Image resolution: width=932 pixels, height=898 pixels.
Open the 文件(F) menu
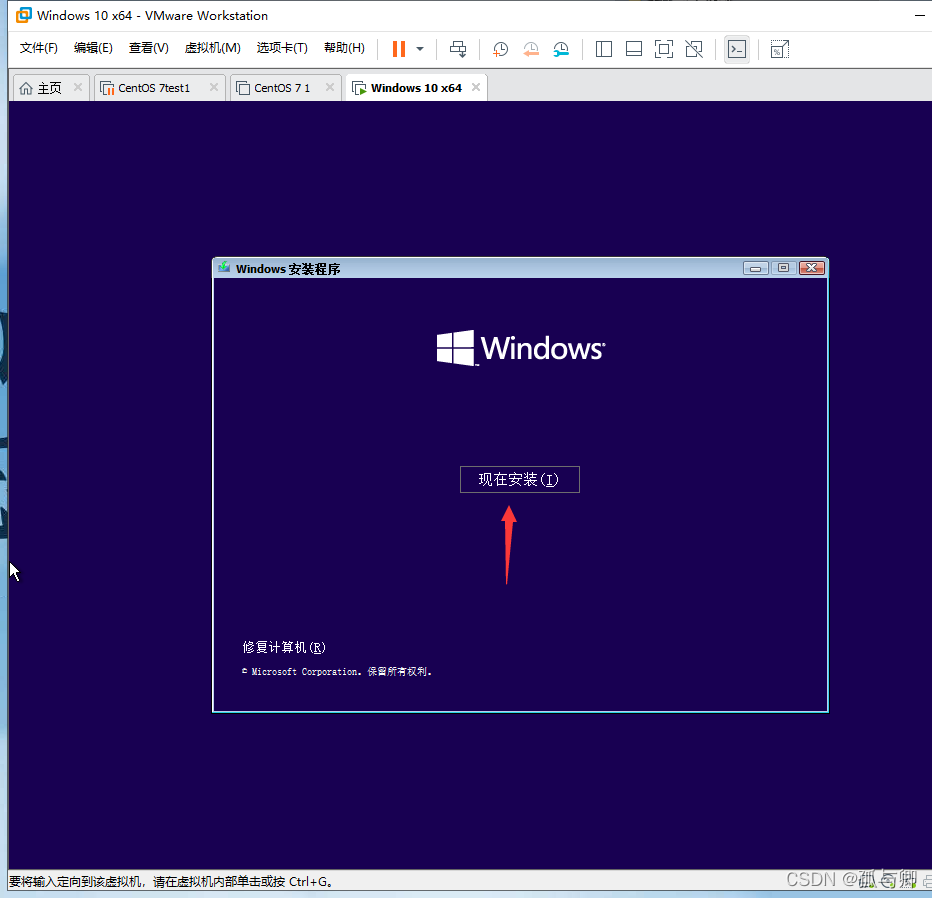point(39,48)
